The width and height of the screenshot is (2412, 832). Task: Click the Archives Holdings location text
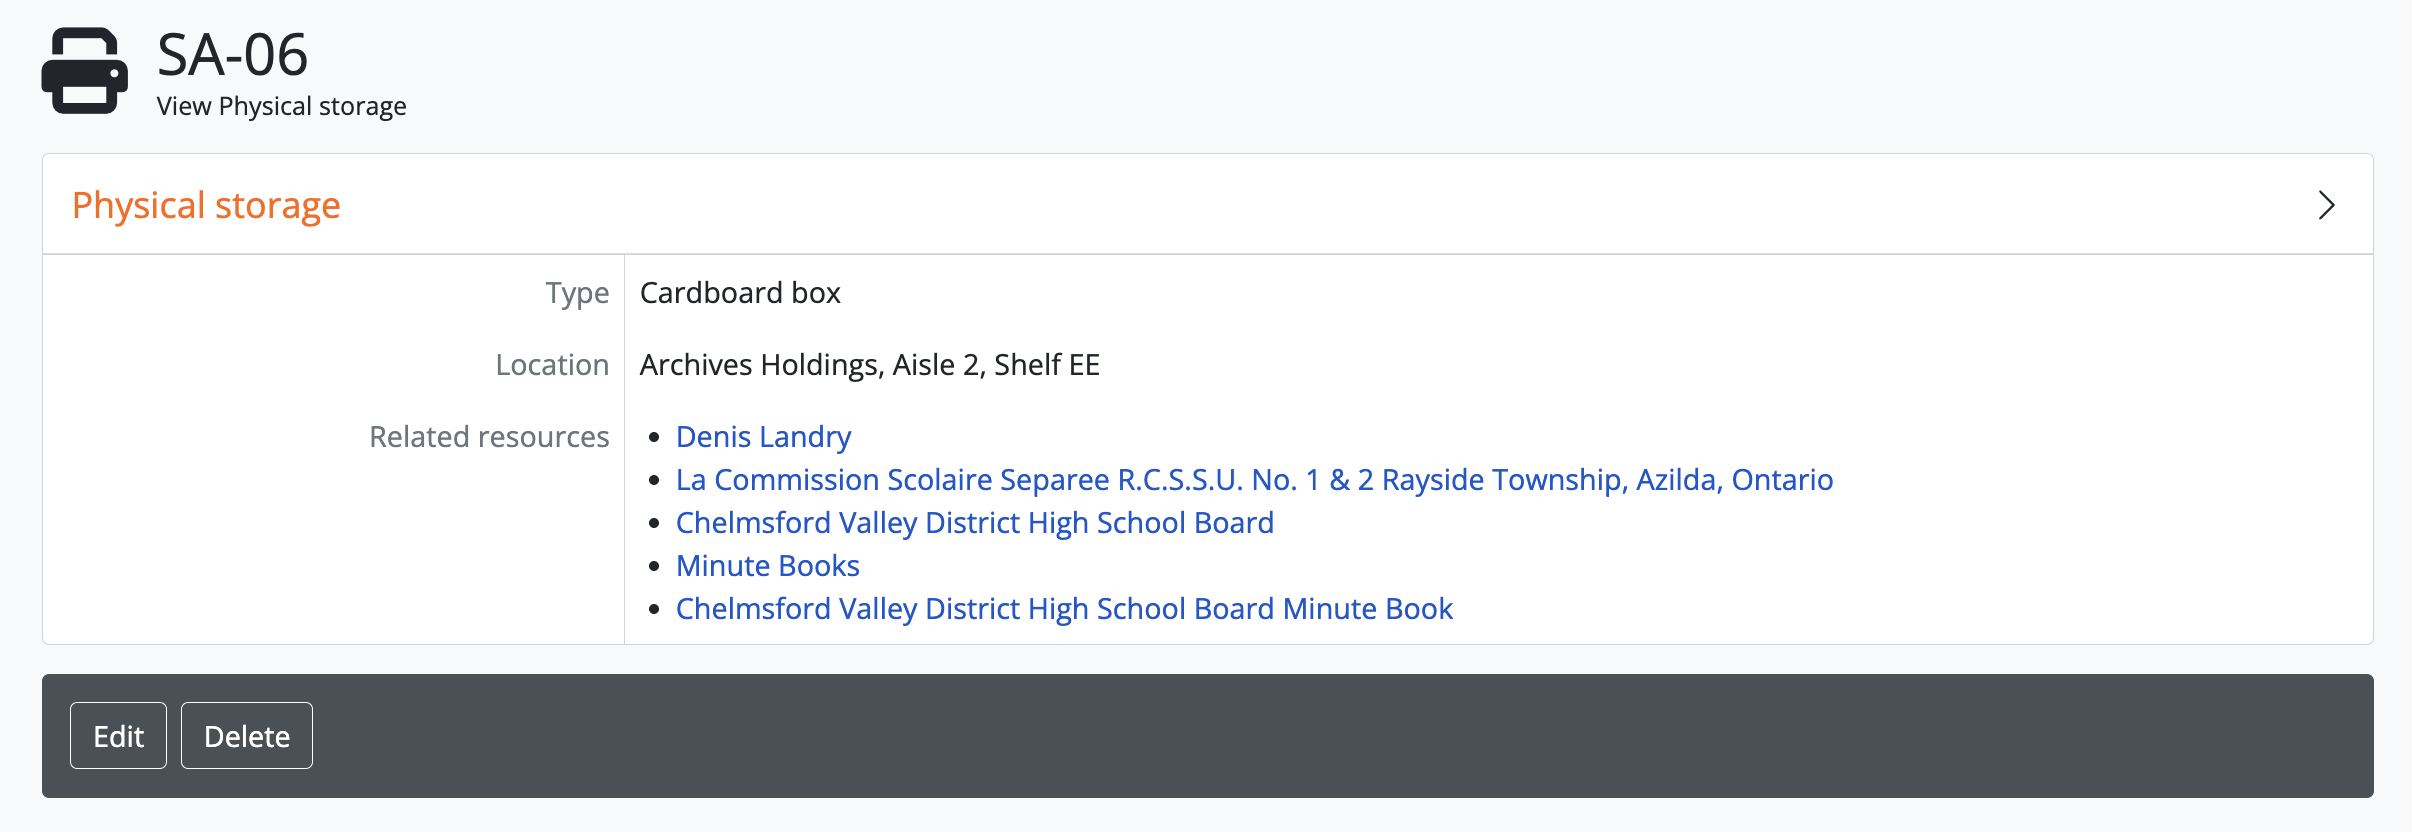(x=869, y=365)
